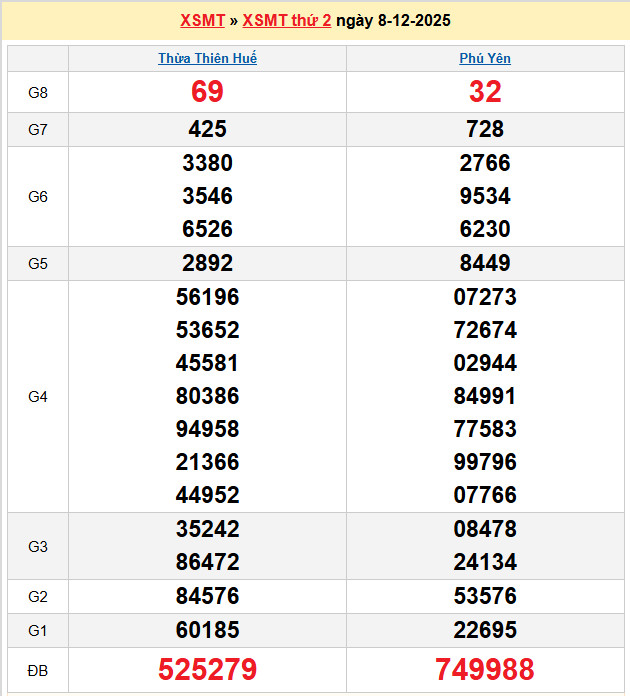This screenshot has width=630, height=696.
Task: Select G1 result 22695
Action: (x=485, y=630)
